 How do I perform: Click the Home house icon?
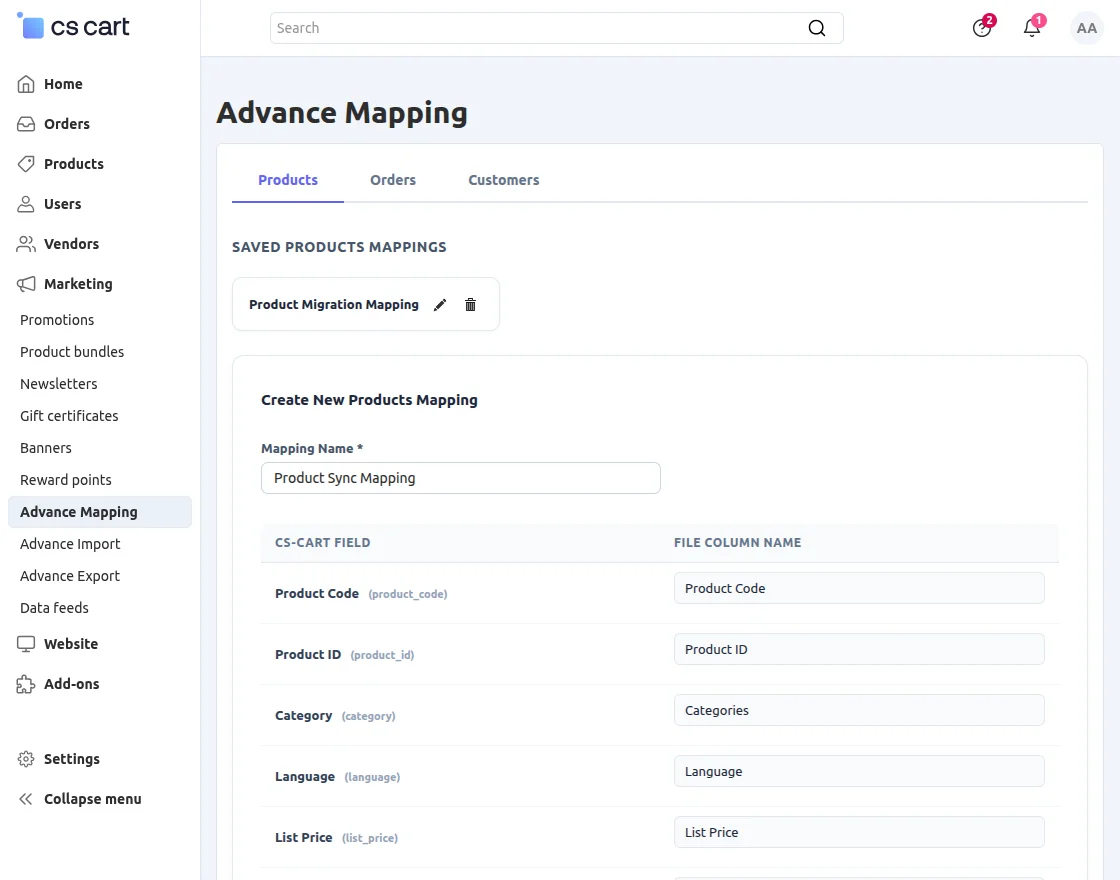26,84
